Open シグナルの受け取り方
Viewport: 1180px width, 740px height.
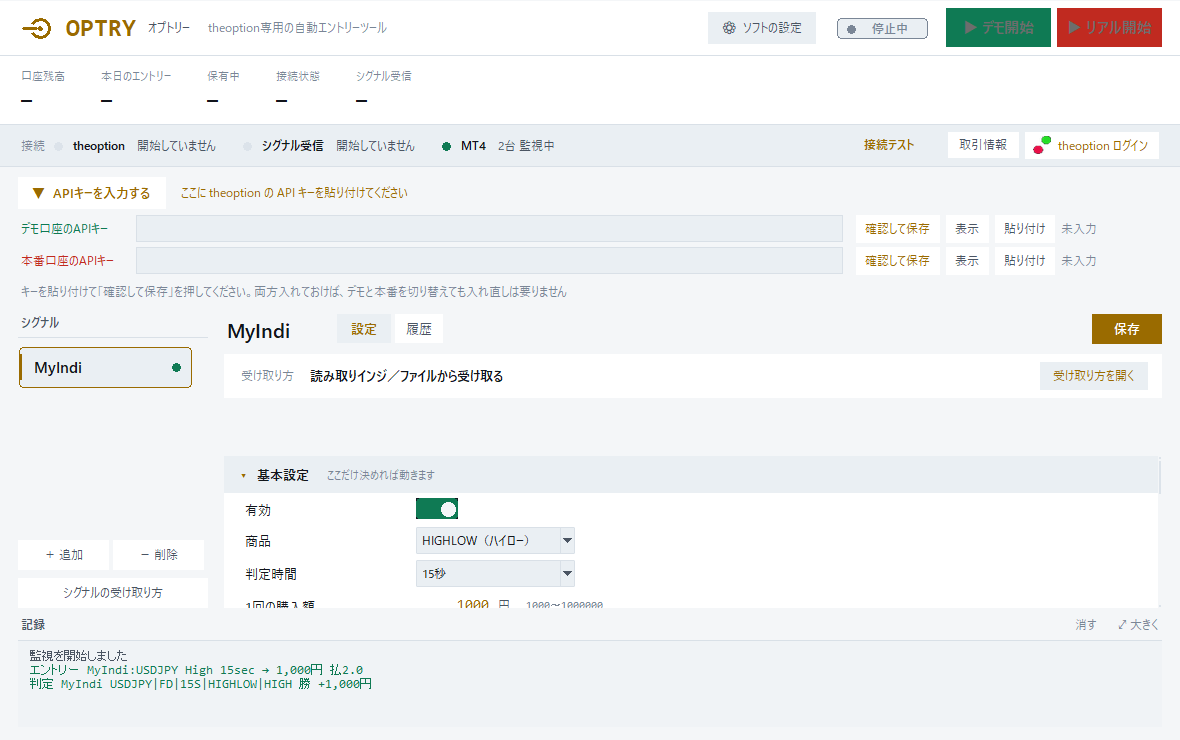[x=113, y=592]
